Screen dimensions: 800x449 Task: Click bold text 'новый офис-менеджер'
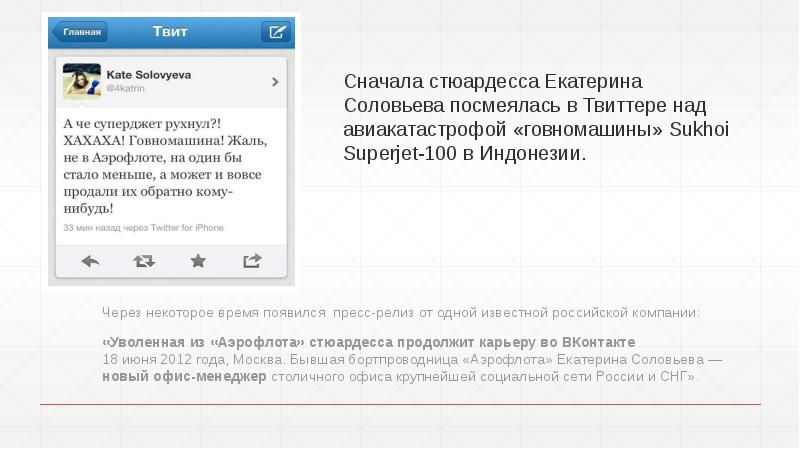click(184, 377)
